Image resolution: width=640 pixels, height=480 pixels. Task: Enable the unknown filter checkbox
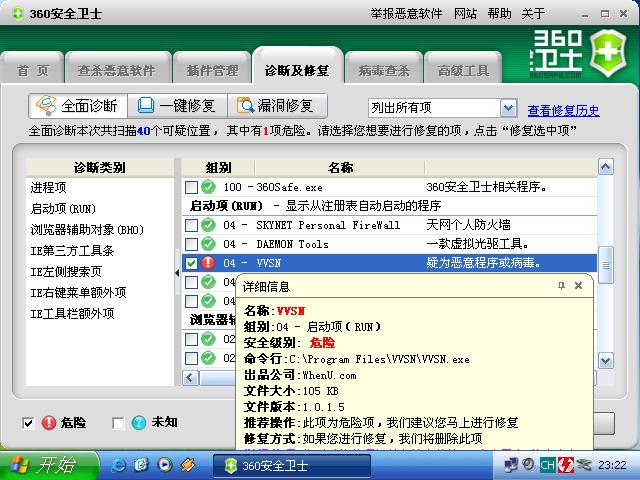pos(118,423)
